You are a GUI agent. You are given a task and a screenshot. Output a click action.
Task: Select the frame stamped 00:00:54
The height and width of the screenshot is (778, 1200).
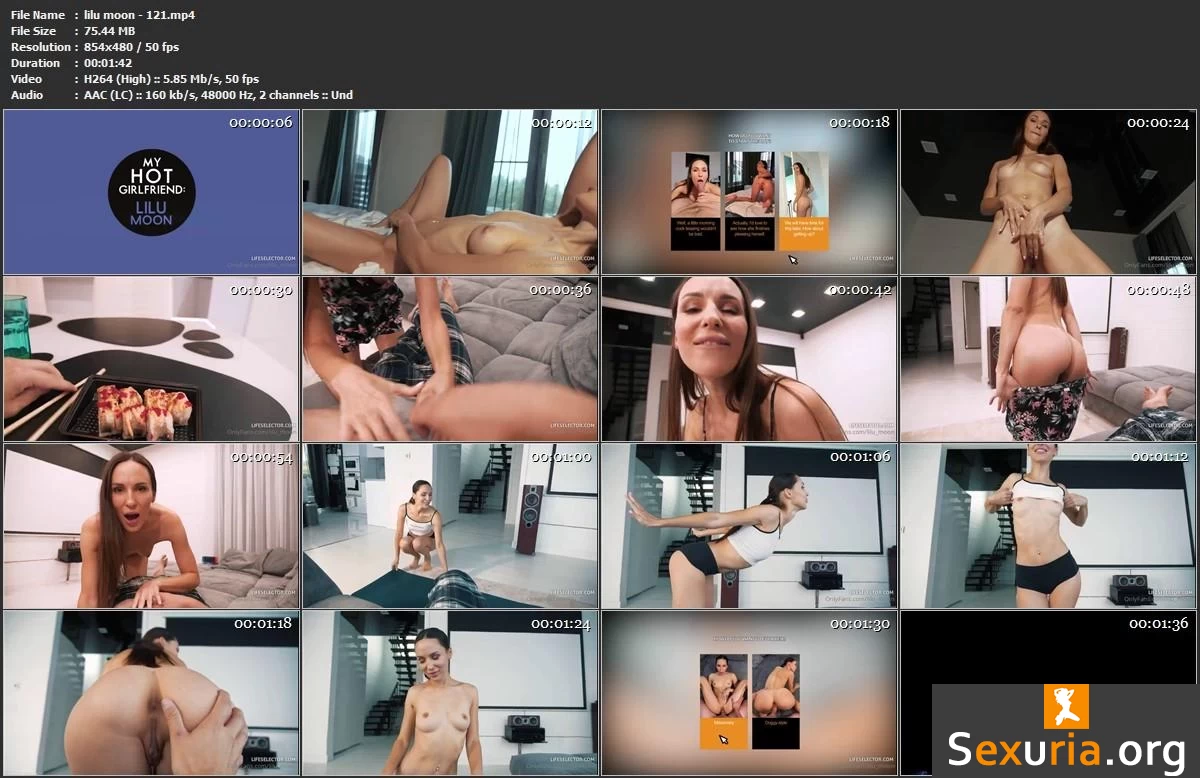tap(151, 526)
